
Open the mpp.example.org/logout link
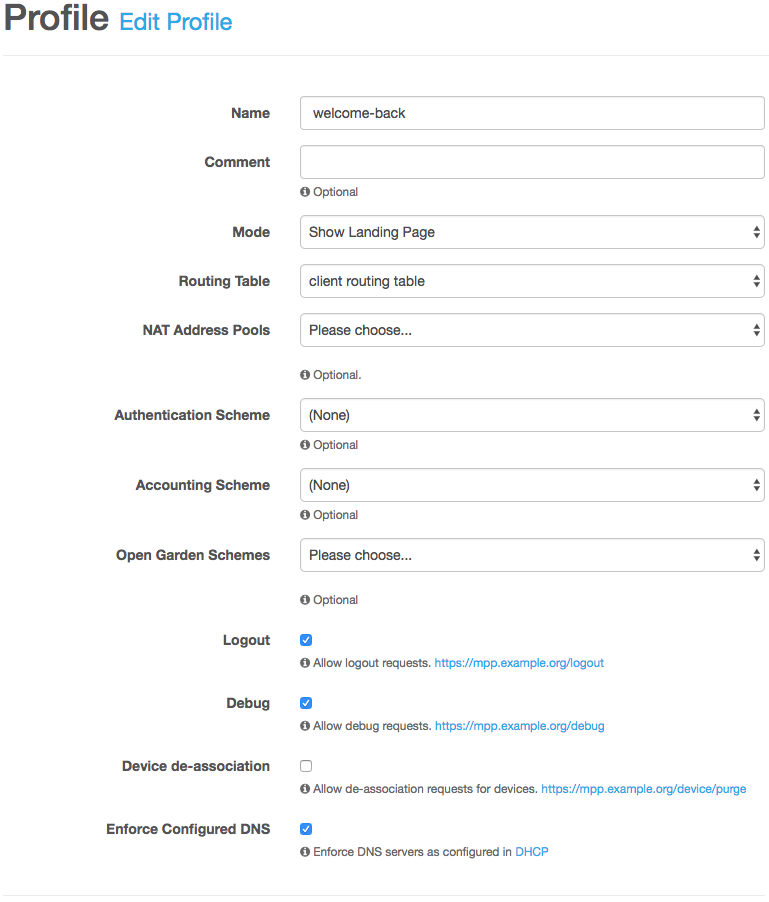pyautogui.click(x=519, y=663)
